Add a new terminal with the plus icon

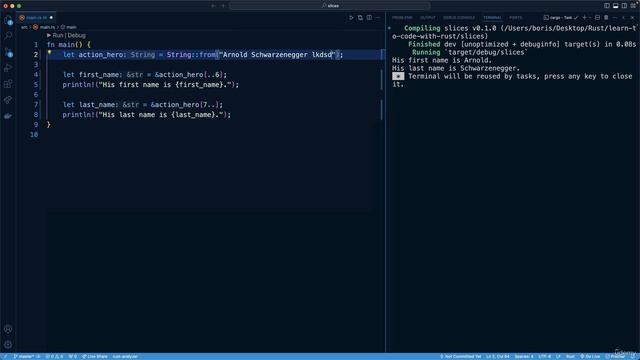pos(584,18)
